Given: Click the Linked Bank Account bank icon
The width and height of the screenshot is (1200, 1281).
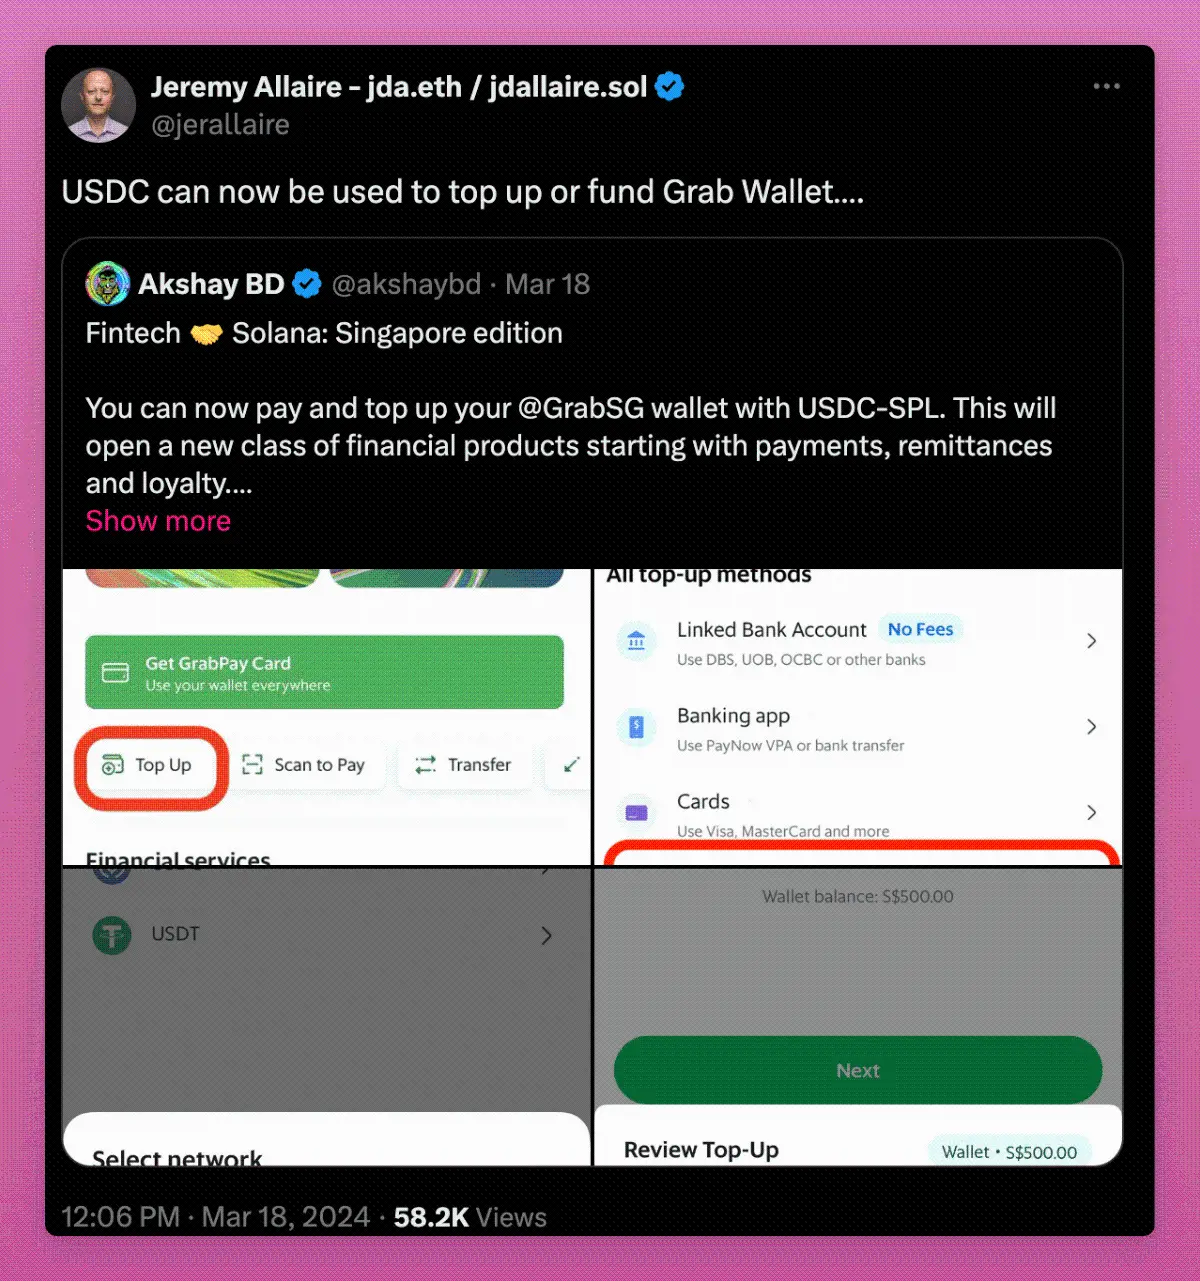Looking at the screenshot, I should tap(636, 641).
